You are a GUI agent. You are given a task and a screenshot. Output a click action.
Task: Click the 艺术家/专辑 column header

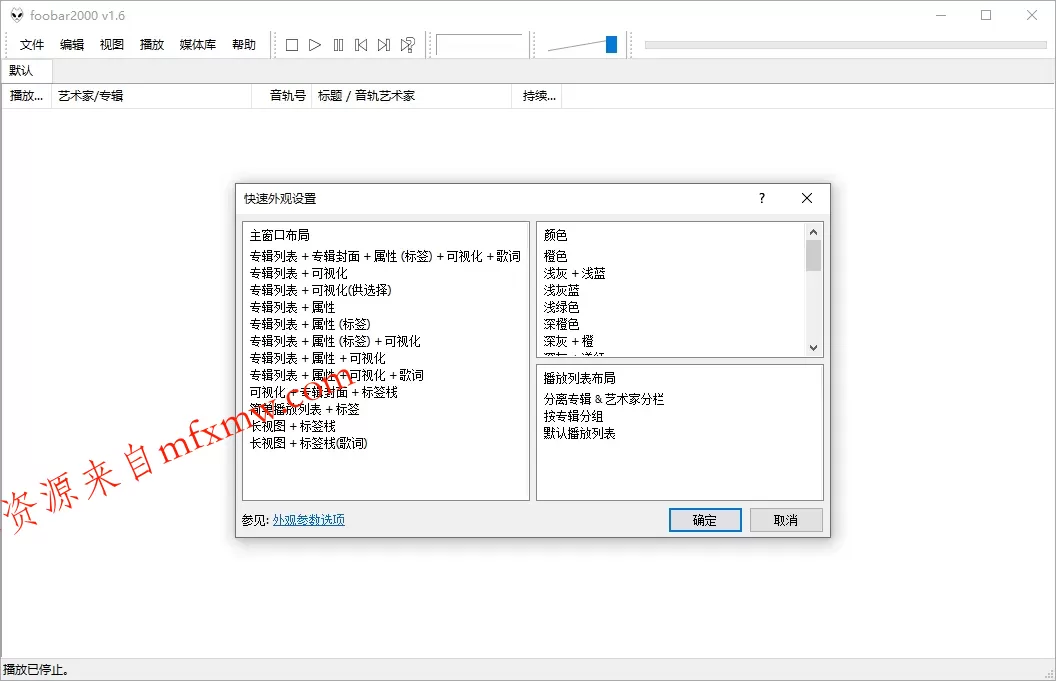click(152, 96)
